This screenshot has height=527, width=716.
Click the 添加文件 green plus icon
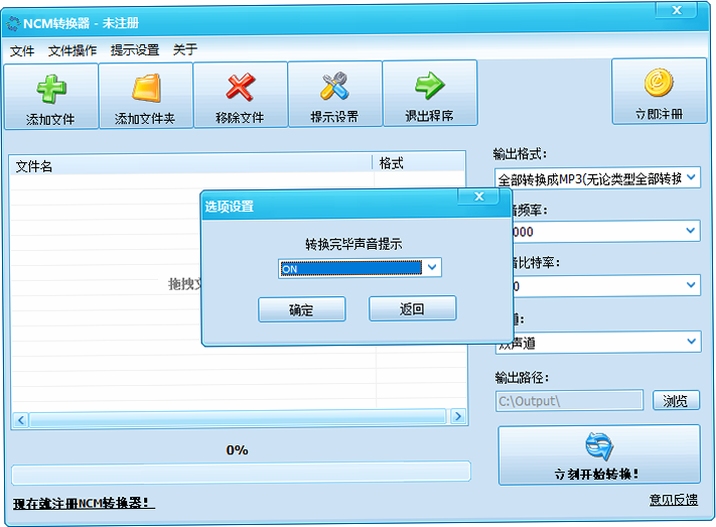coord(51,89)
